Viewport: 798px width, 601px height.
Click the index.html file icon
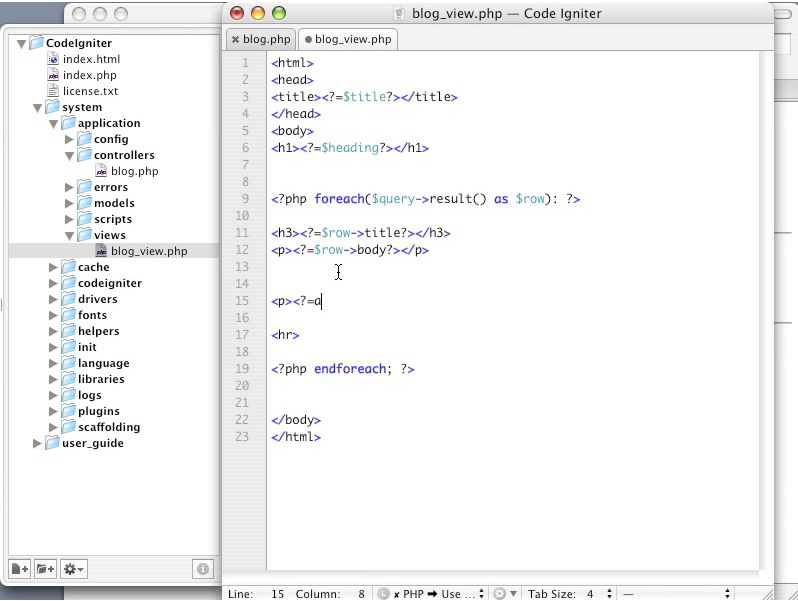coord(53,59)
